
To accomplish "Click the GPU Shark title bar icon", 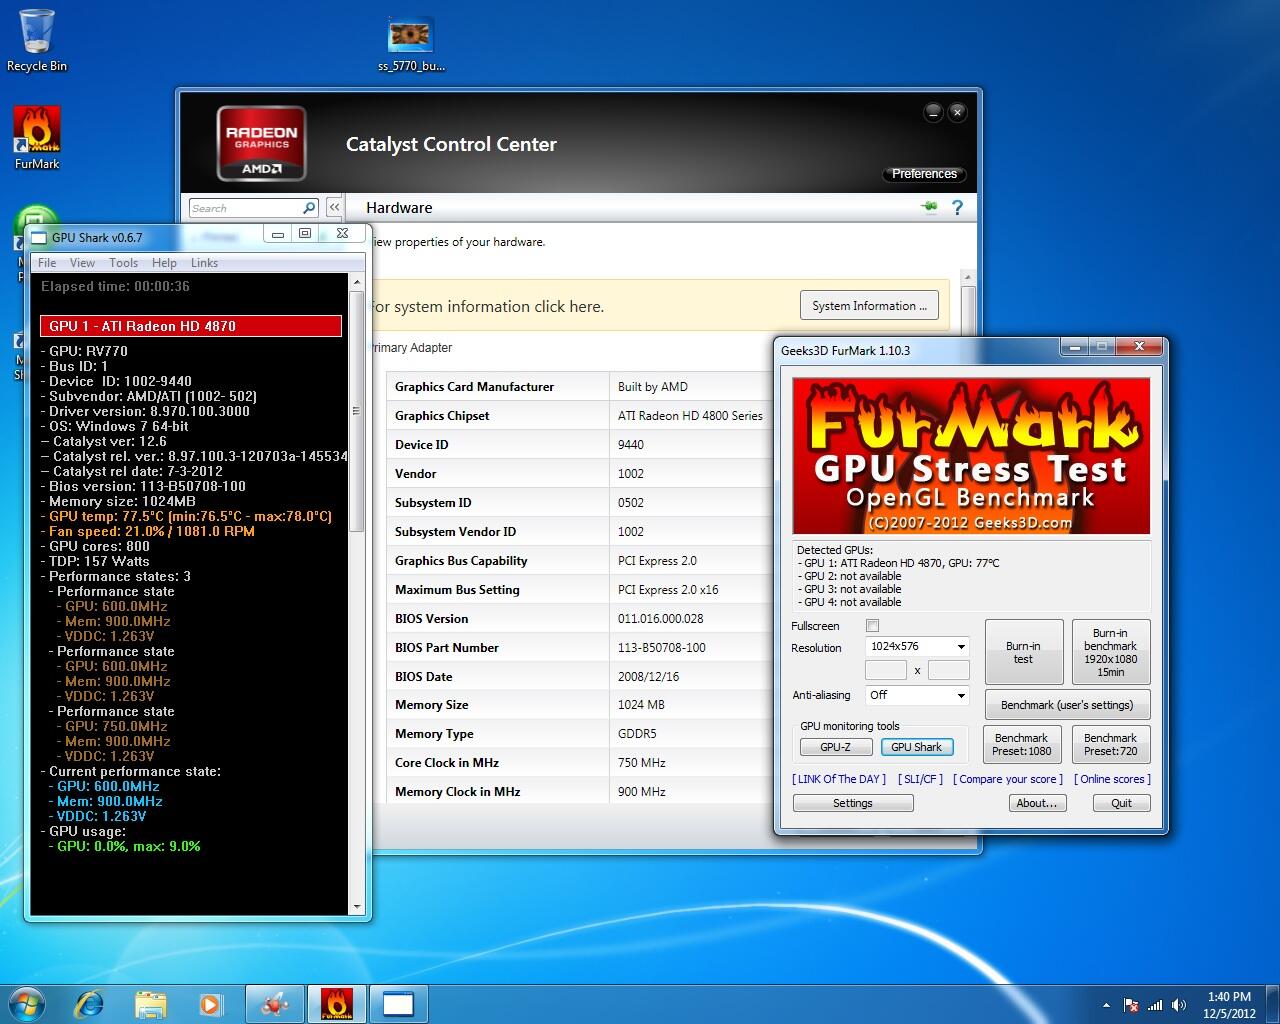I will click(39, 237).
